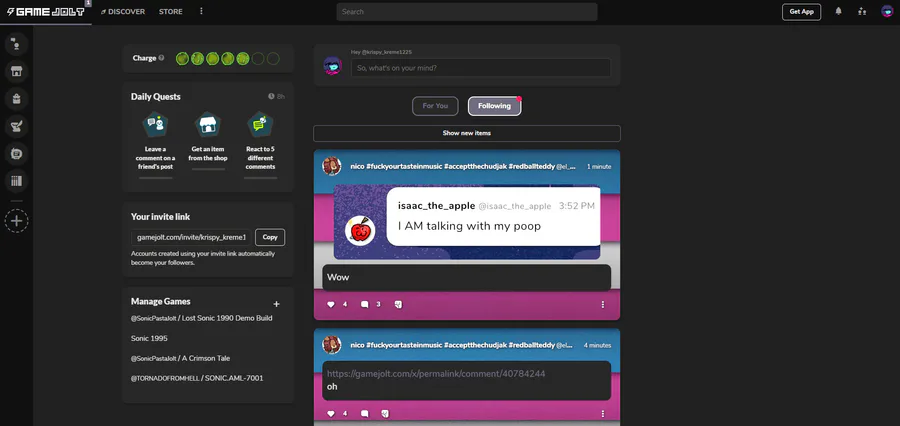900x426 pixels.
Task: Open the Sonic 1995 game
Action: (x=149, y=338)
